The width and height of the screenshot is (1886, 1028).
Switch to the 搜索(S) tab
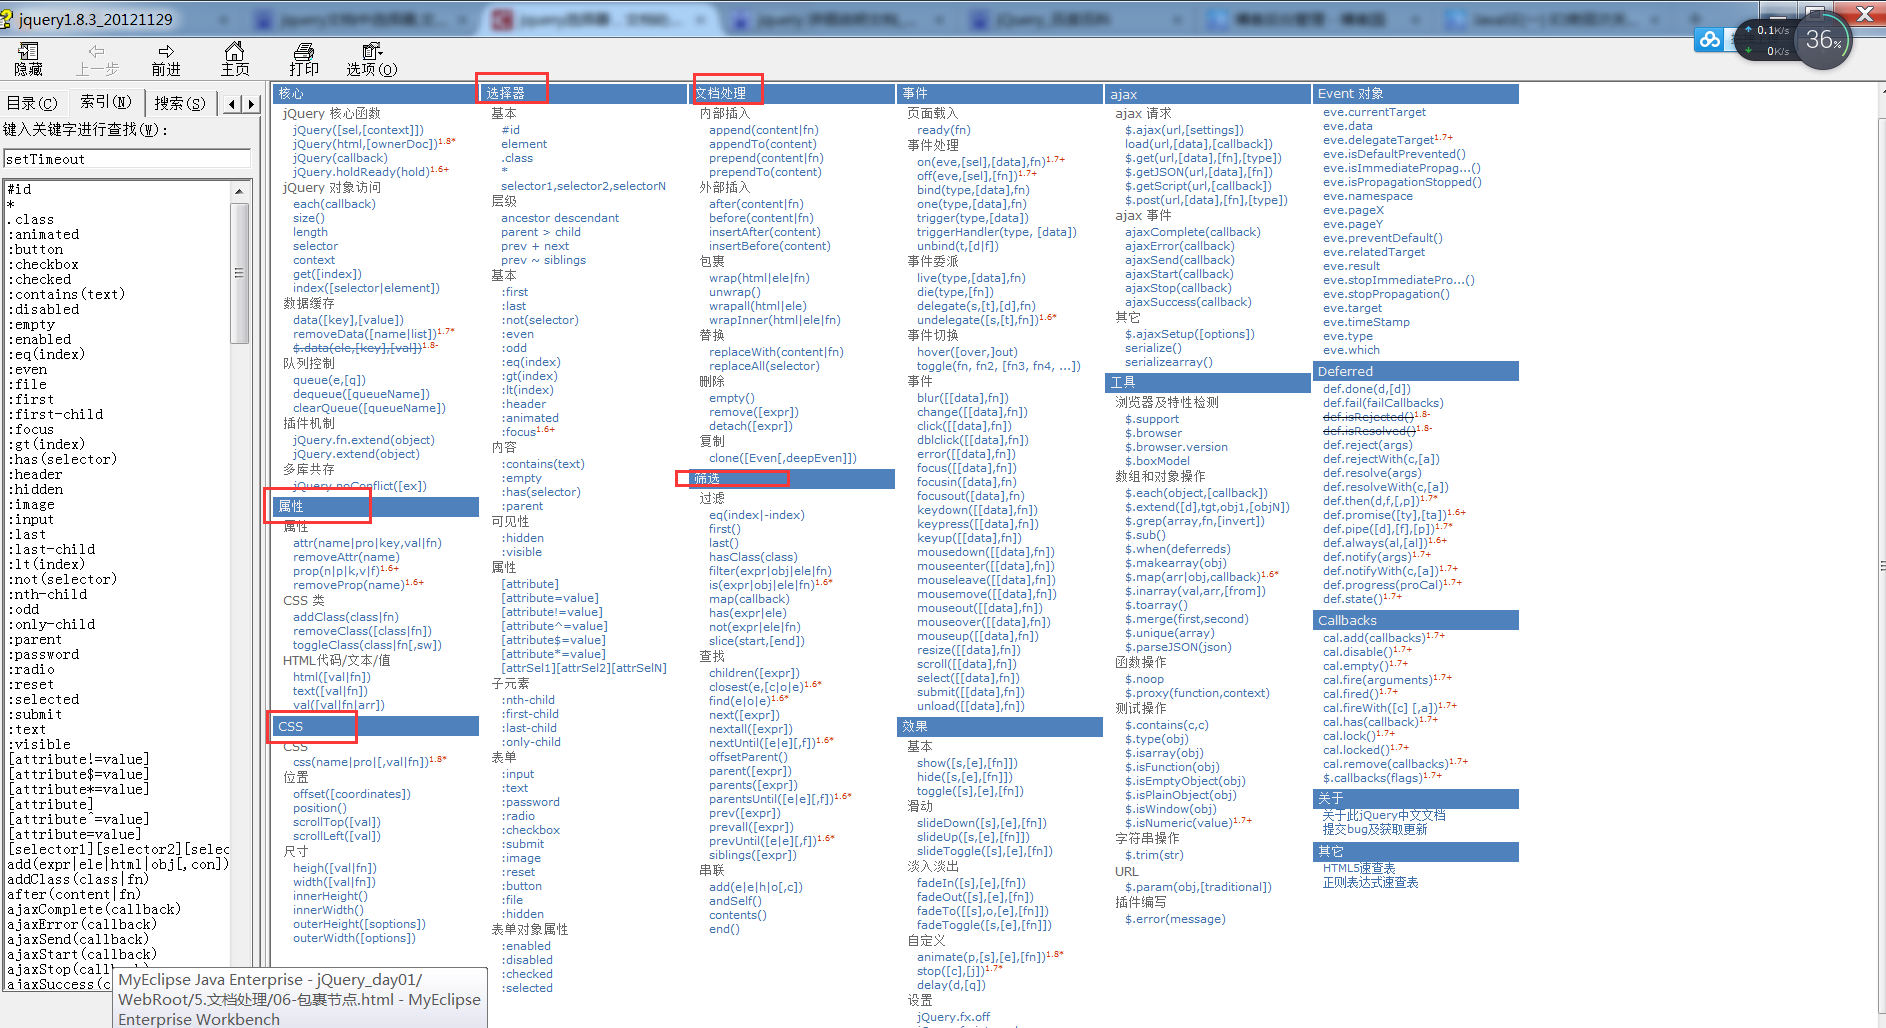coord(180,103)
